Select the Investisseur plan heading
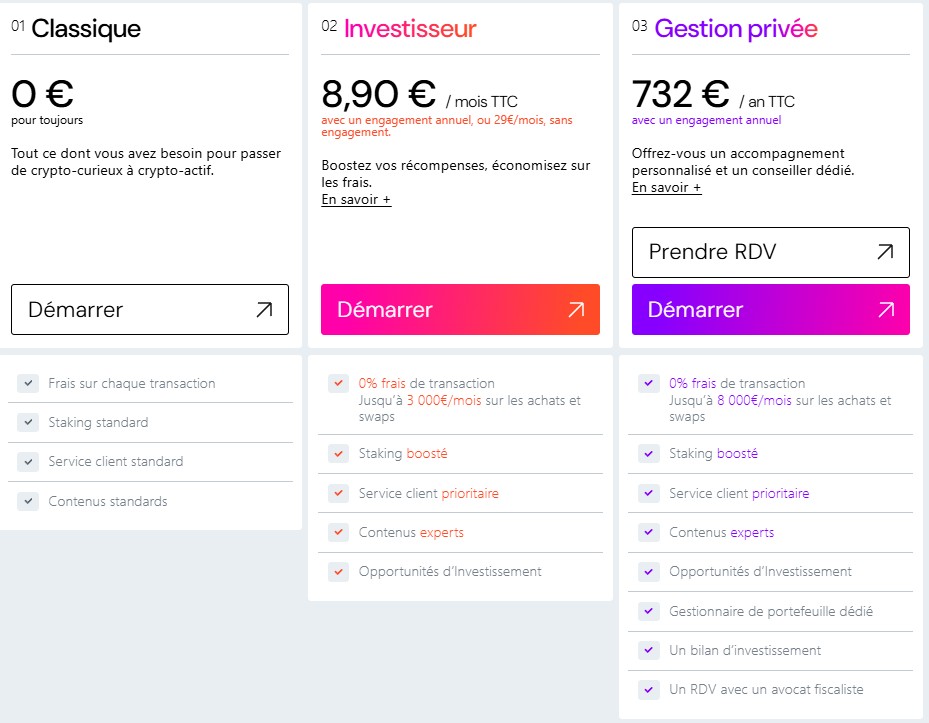This screenshot has width=929, height=723. pyautogui.click(x=410, y=29)
